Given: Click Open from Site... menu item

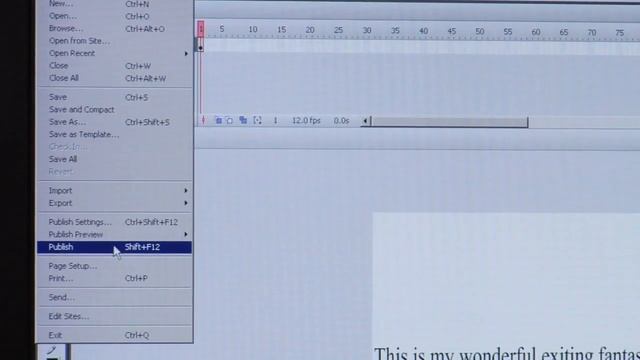Looking at the screenshot, I should tap(113, 41).
